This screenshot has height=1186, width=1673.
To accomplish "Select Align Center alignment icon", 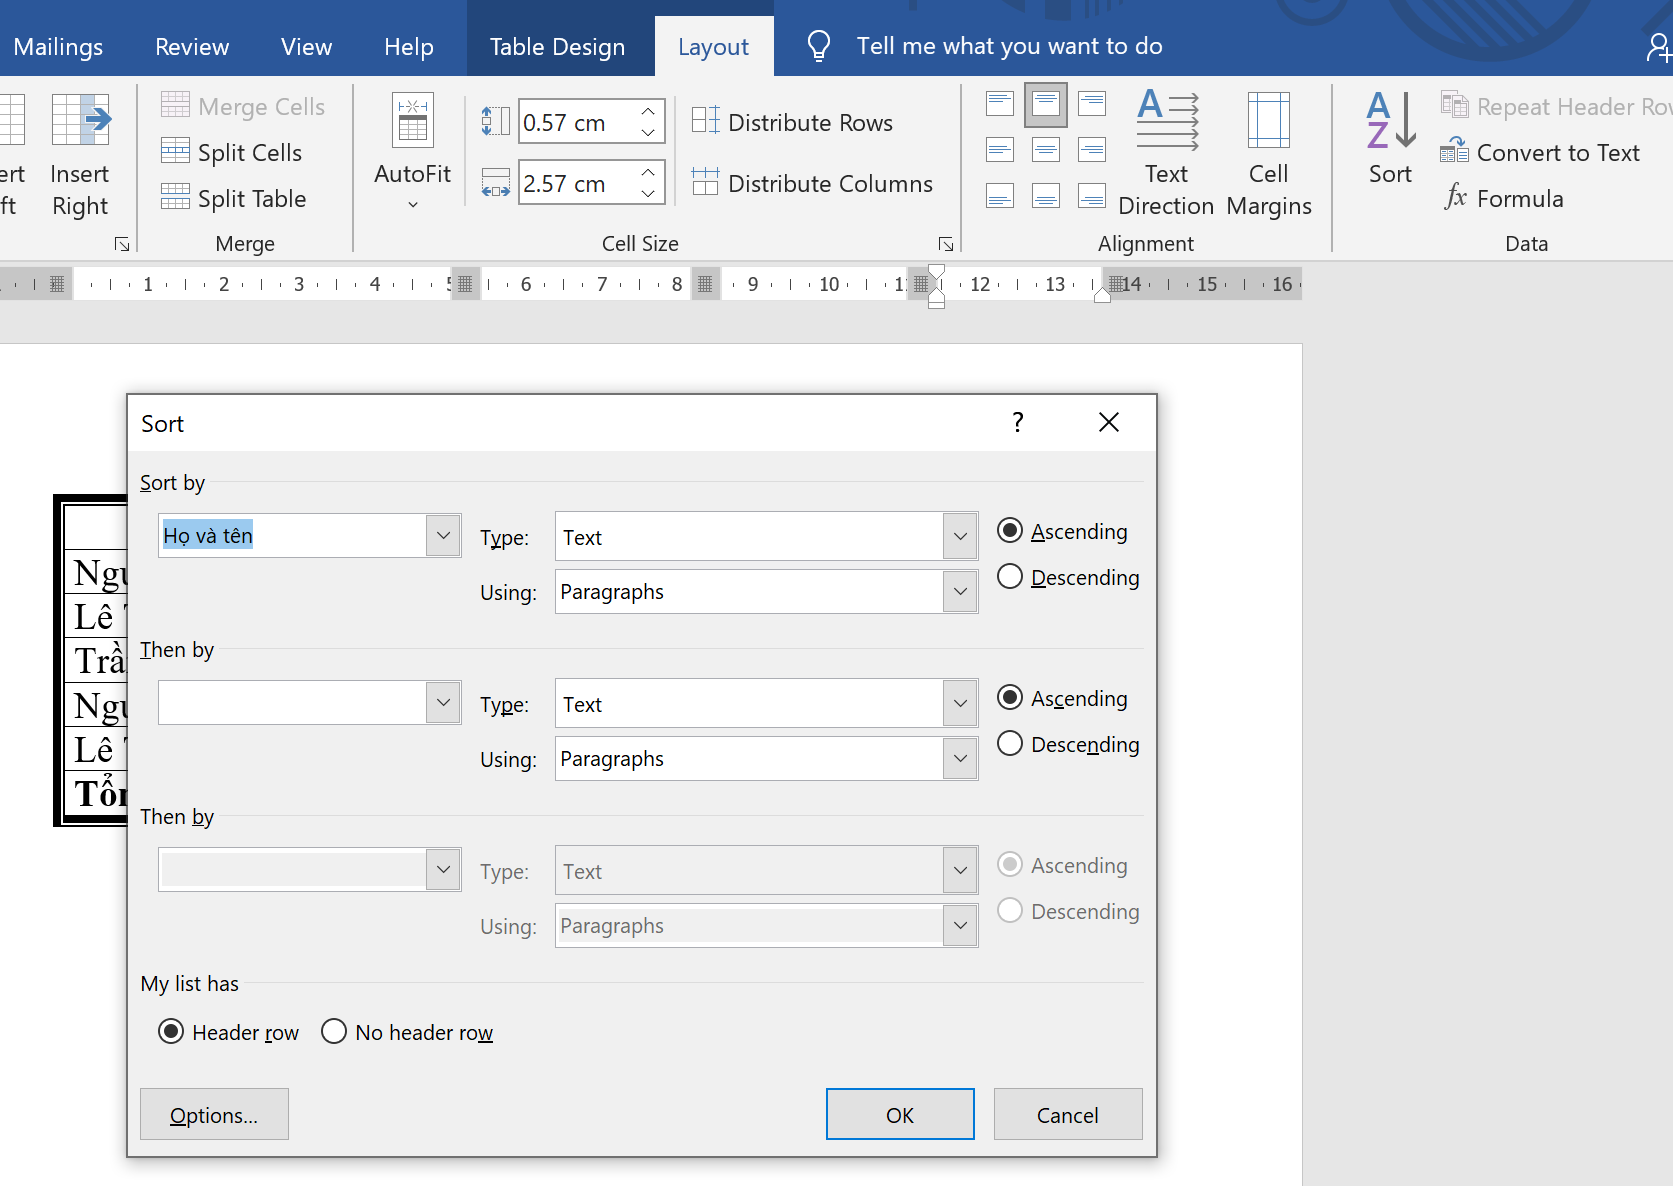I will pos(1046,150).
